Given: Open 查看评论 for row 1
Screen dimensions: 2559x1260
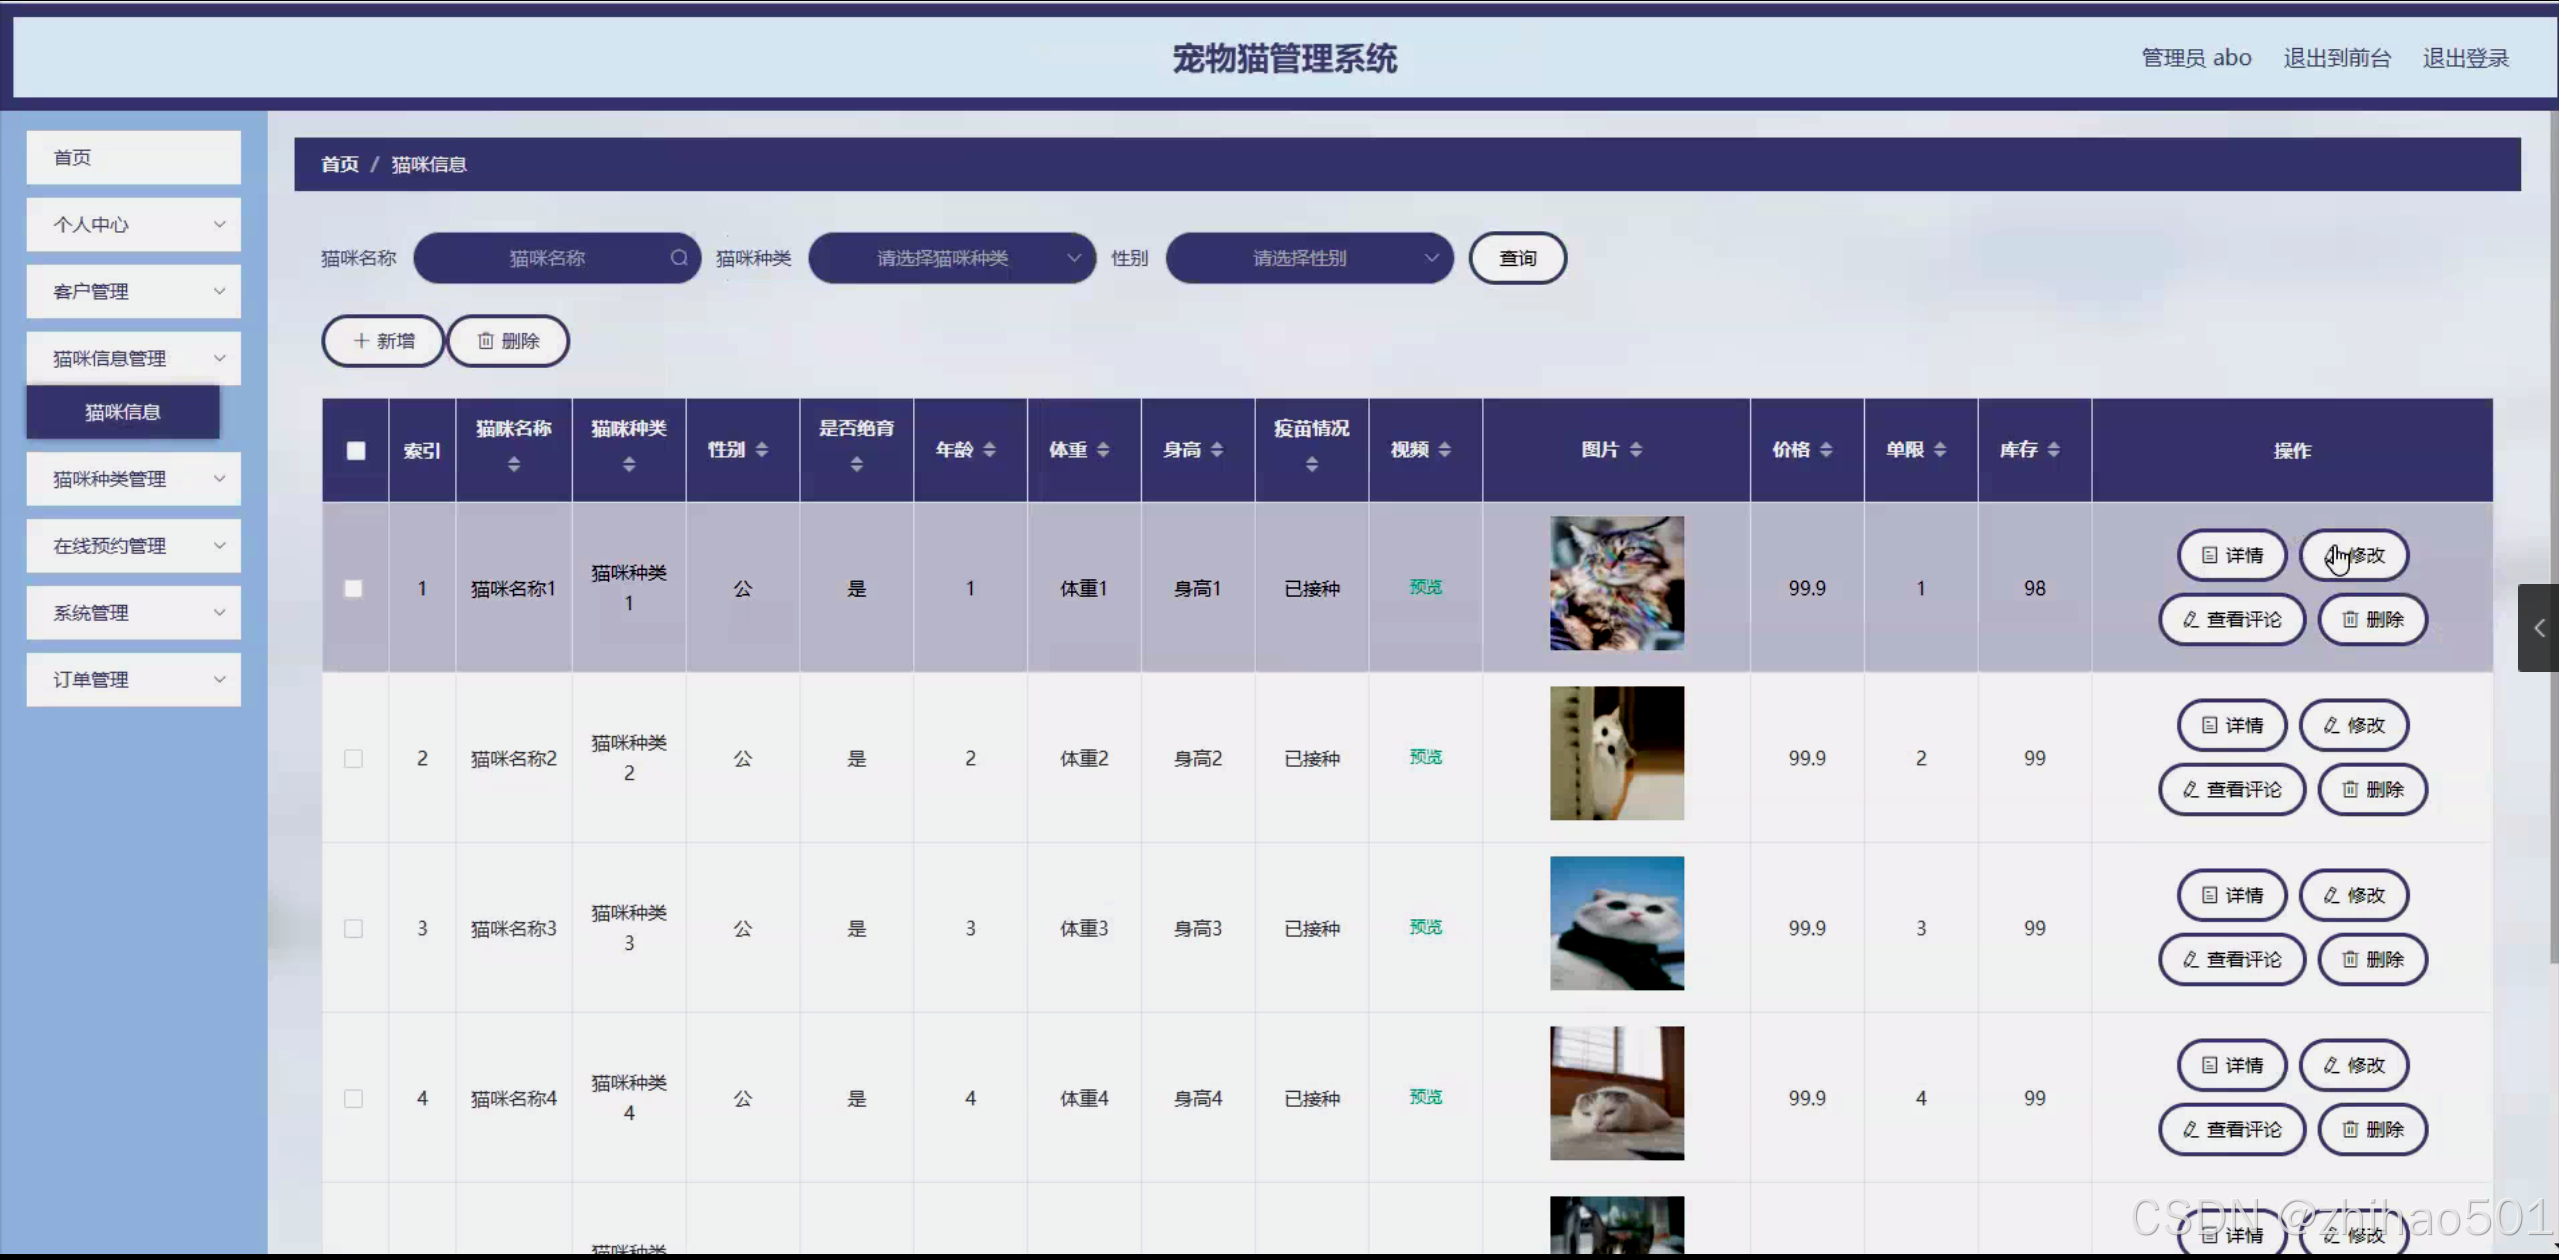Looking at the screenshot, I should click(x=2231, y=619).
